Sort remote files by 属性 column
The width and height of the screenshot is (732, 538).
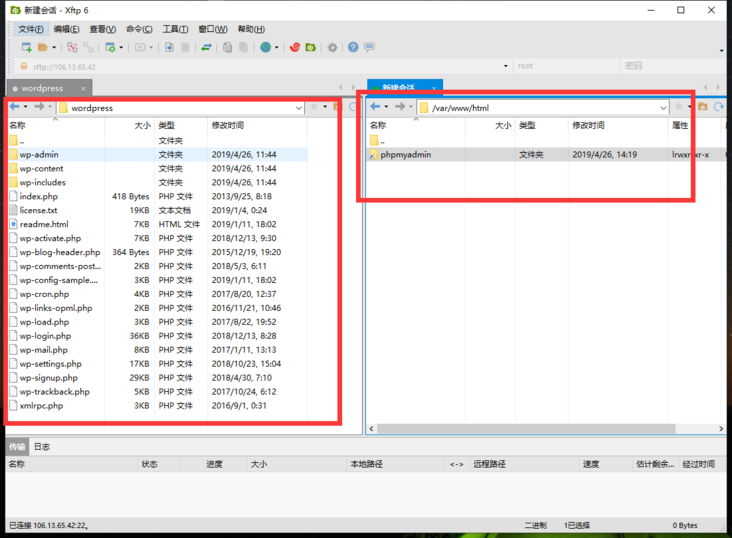pyautogui.click(x=696, y=125)
